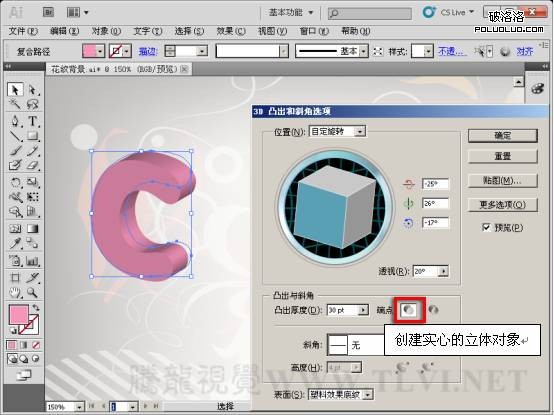Click the 更多选项 (More Options) button

(x=502, y=205)
